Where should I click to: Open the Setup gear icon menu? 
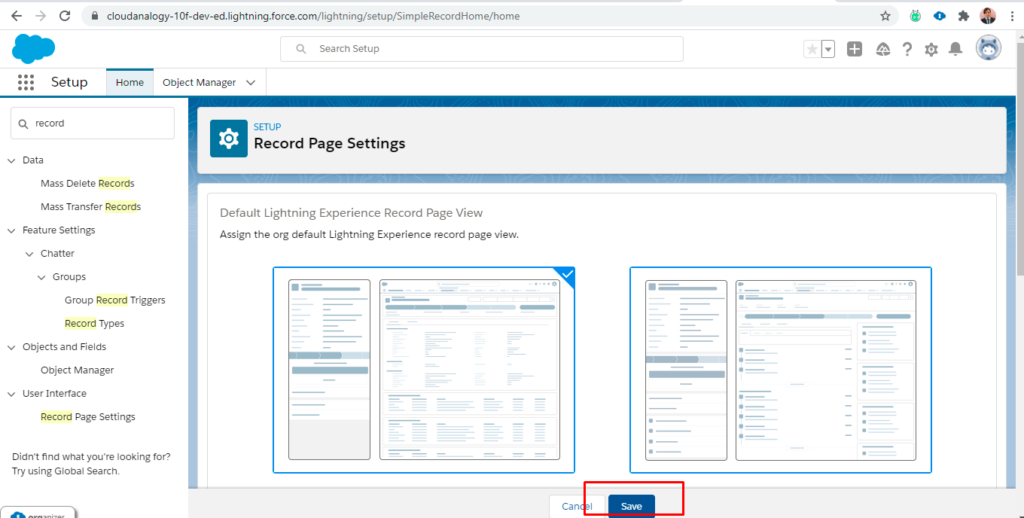(931, 49)
